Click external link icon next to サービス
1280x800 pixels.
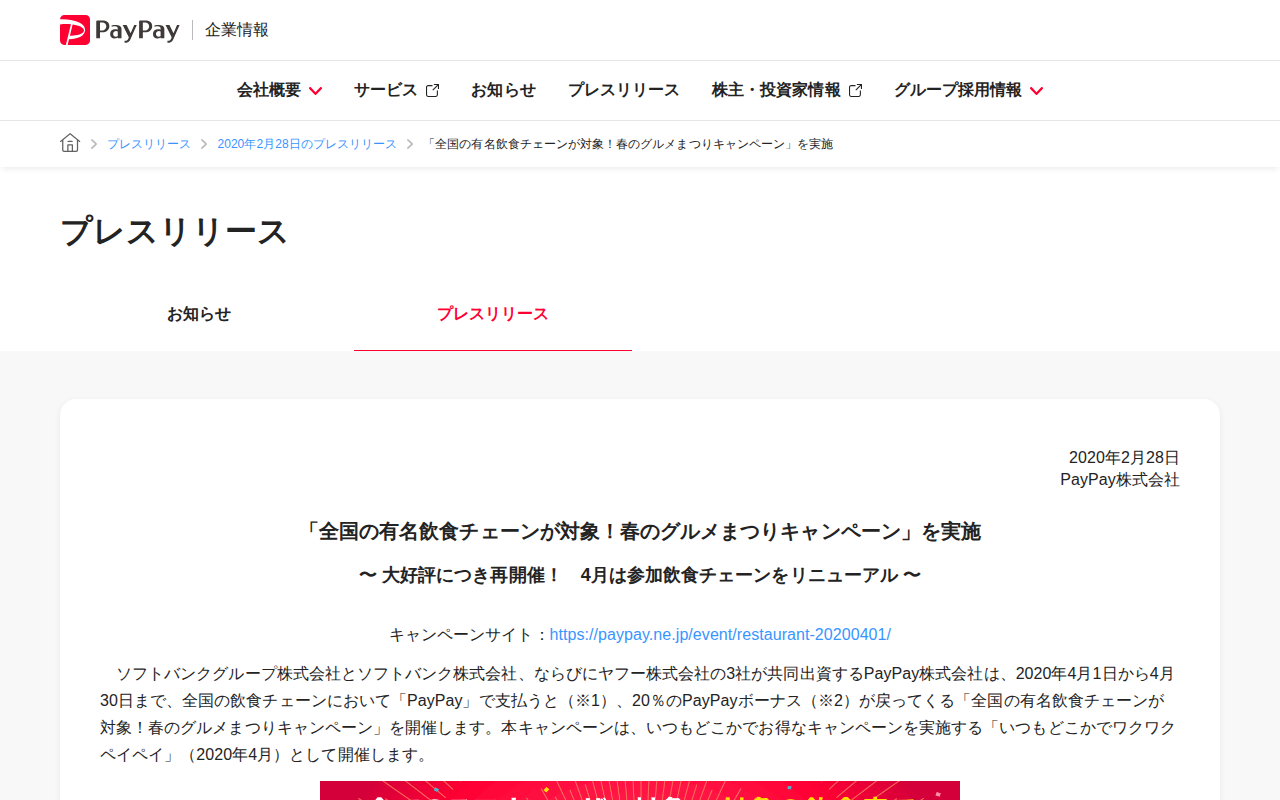(x=432, y=90)
